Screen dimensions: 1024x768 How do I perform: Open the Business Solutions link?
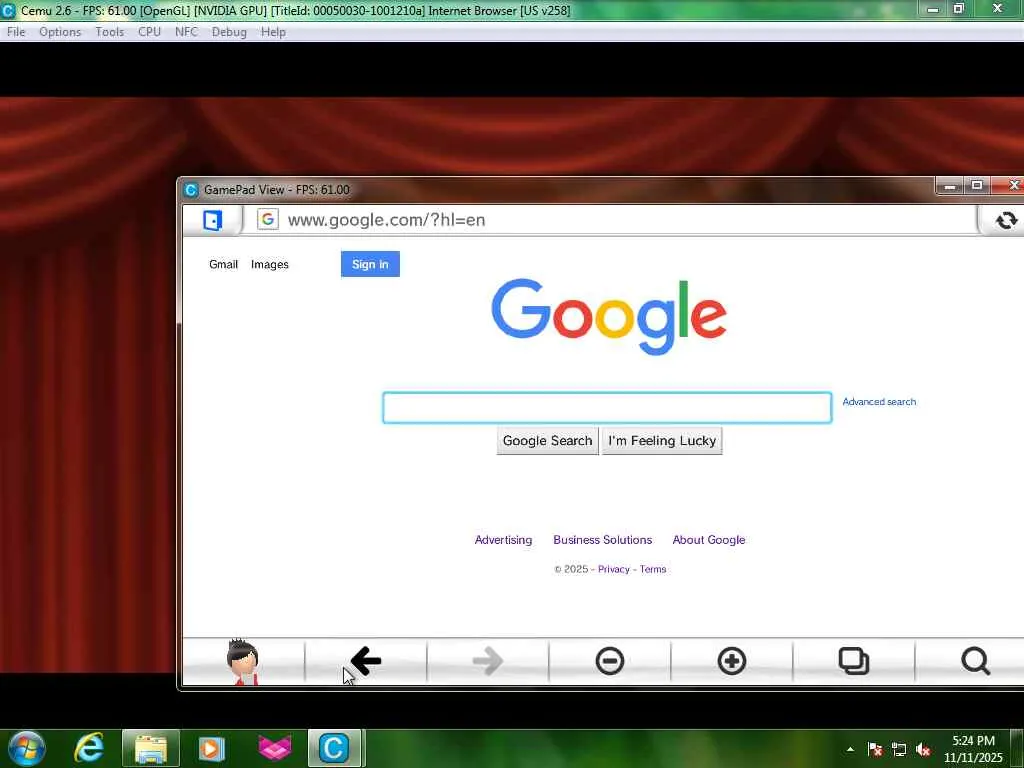pos(603,540)
